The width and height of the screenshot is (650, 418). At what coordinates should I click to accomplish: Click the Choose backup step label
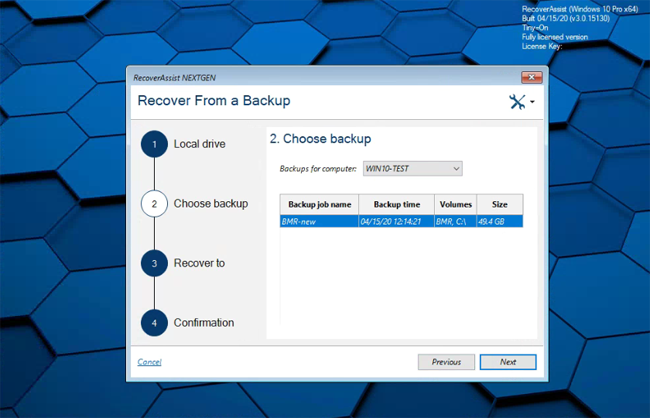(x=211, y=204)
